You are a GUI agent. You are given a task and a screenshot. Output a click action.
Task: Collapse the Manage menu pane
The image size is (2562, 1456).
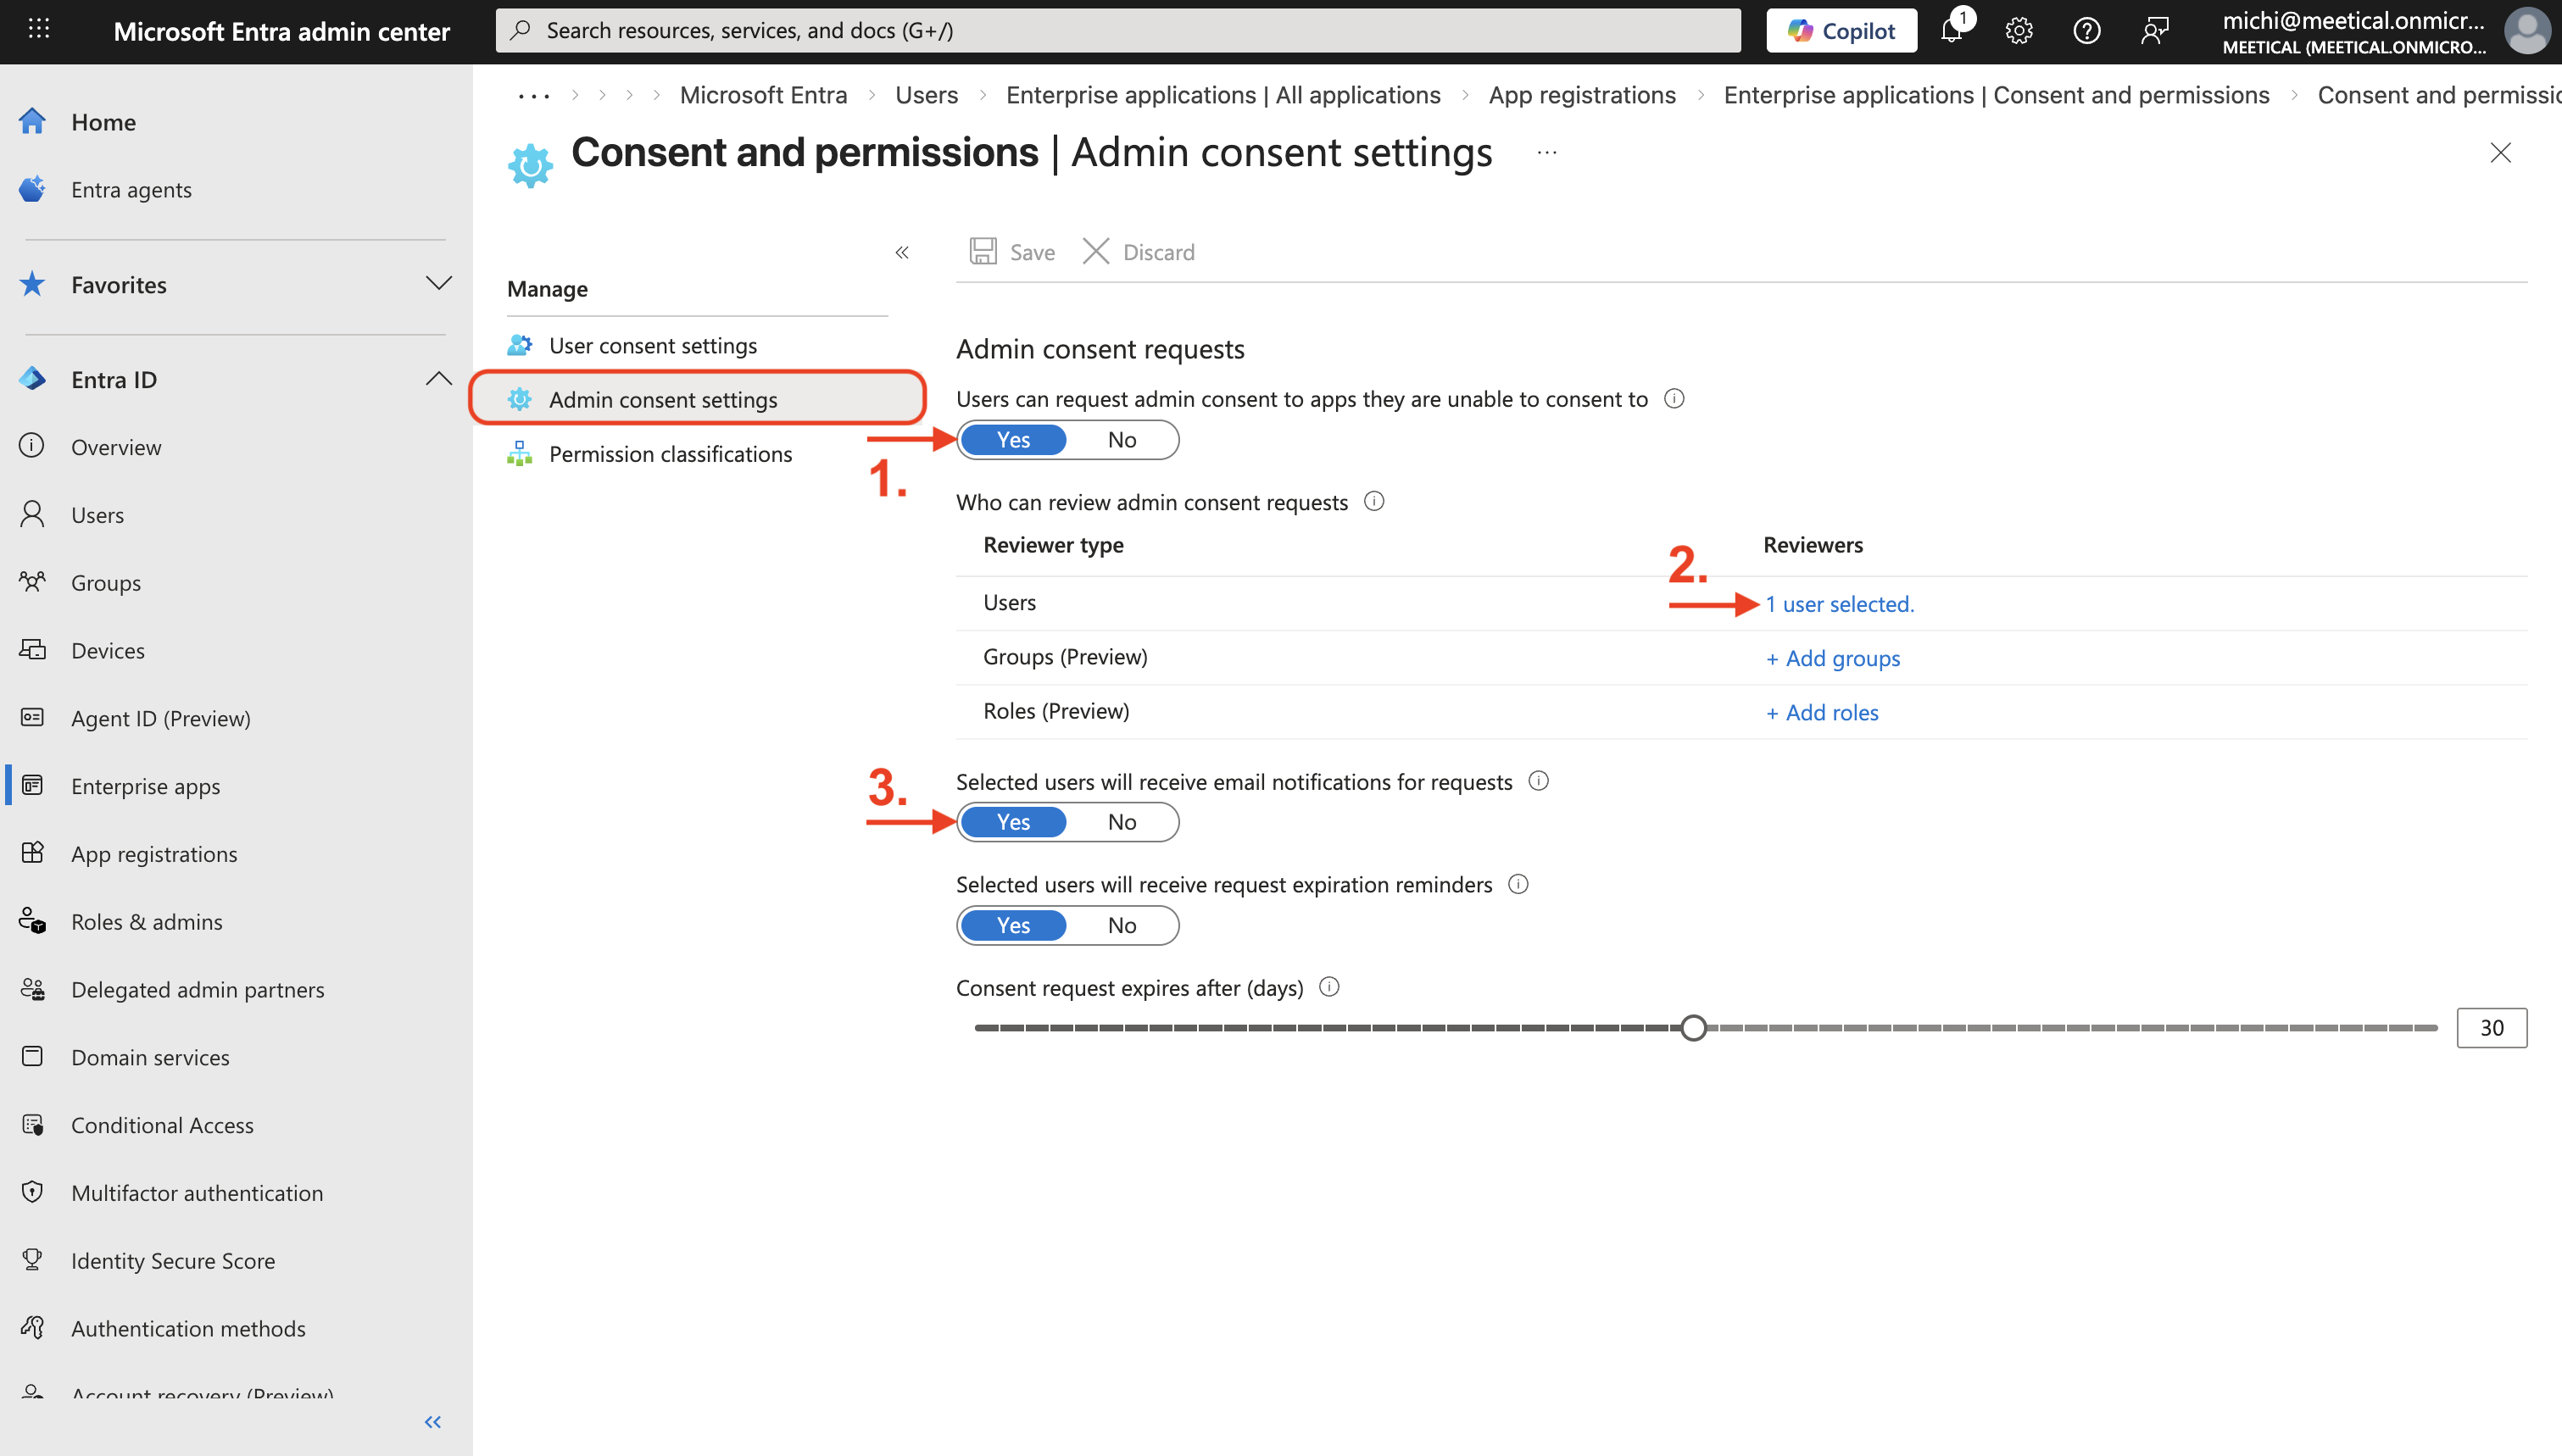pos(902,252)
